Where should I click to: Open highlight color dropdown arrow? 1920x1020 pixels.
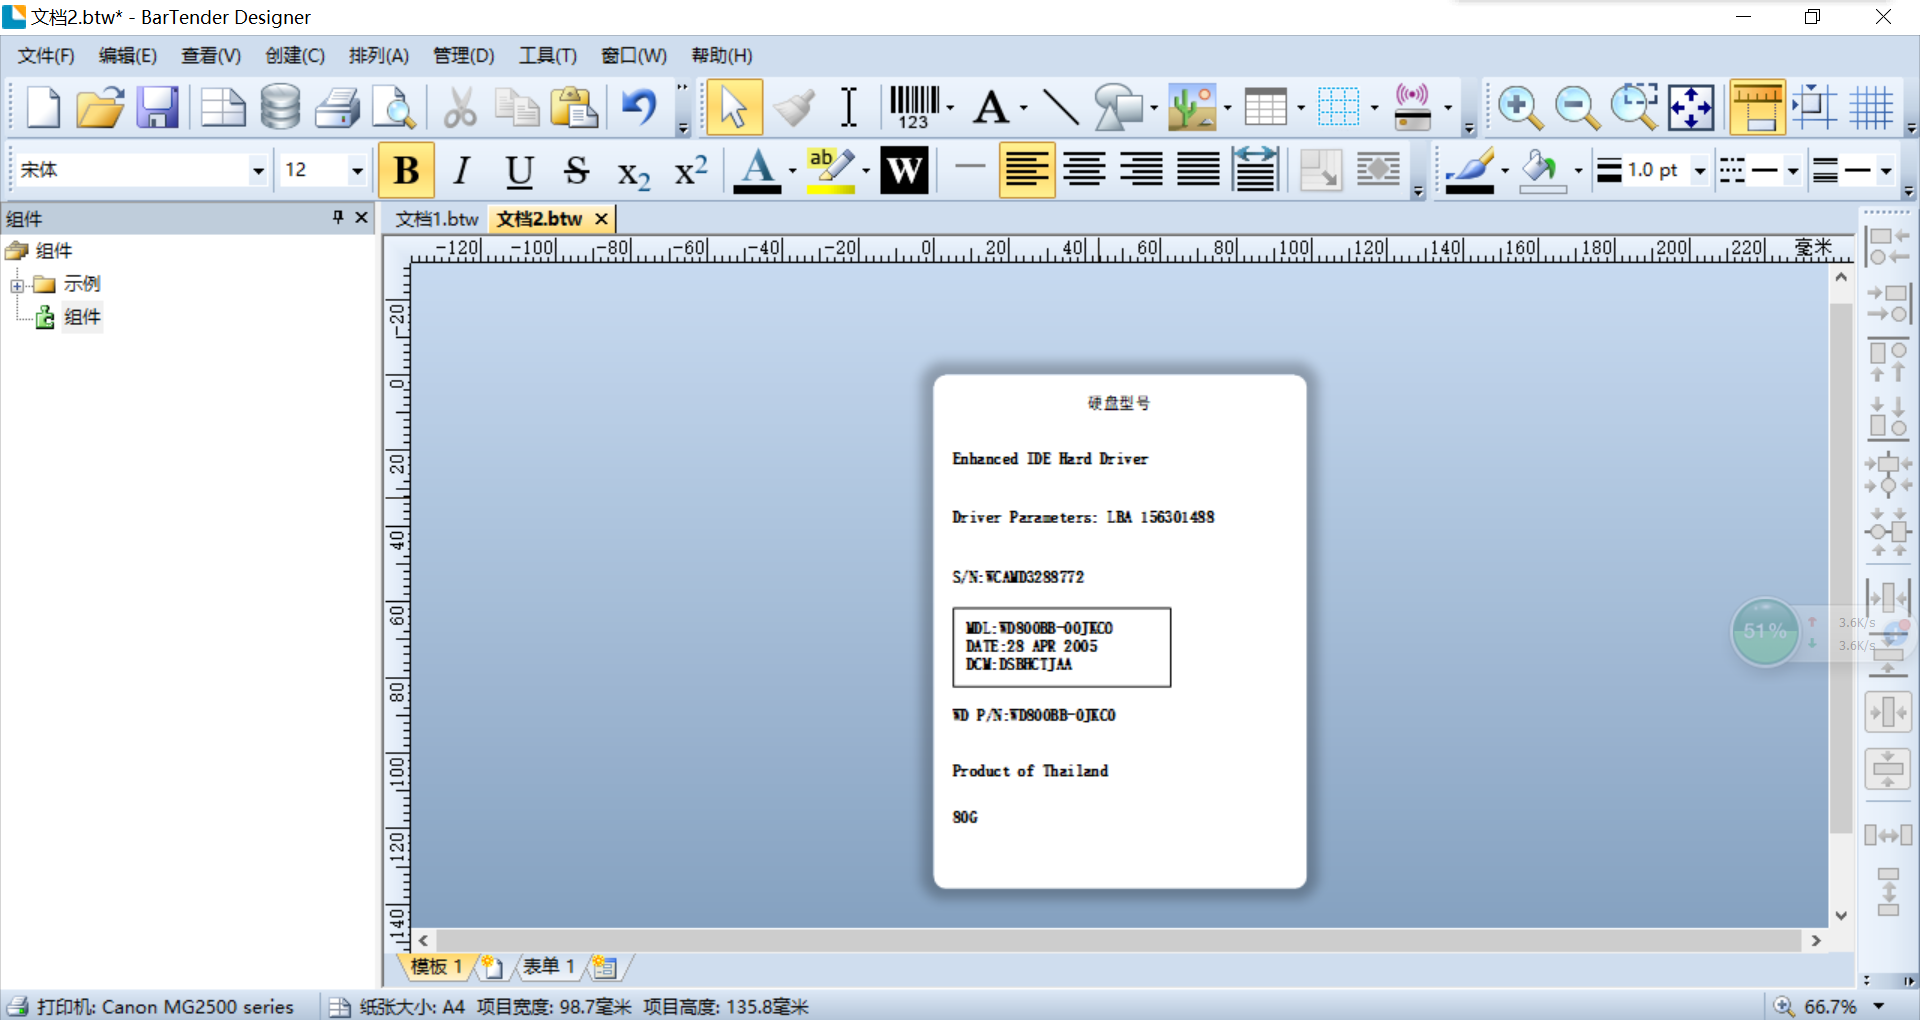click(866, 171)
